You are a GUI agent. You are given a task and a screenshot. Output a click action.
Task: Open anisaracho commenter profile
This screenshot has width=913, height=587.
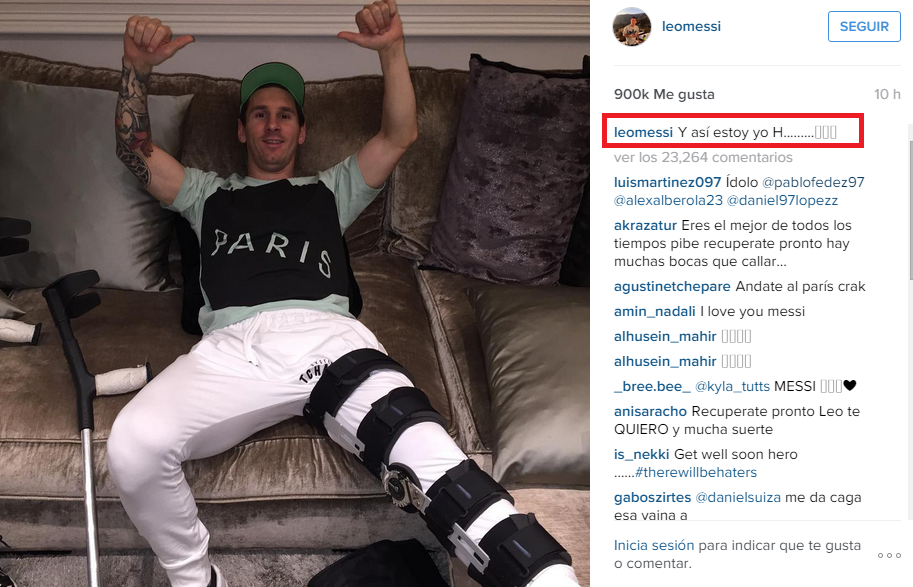650,411
